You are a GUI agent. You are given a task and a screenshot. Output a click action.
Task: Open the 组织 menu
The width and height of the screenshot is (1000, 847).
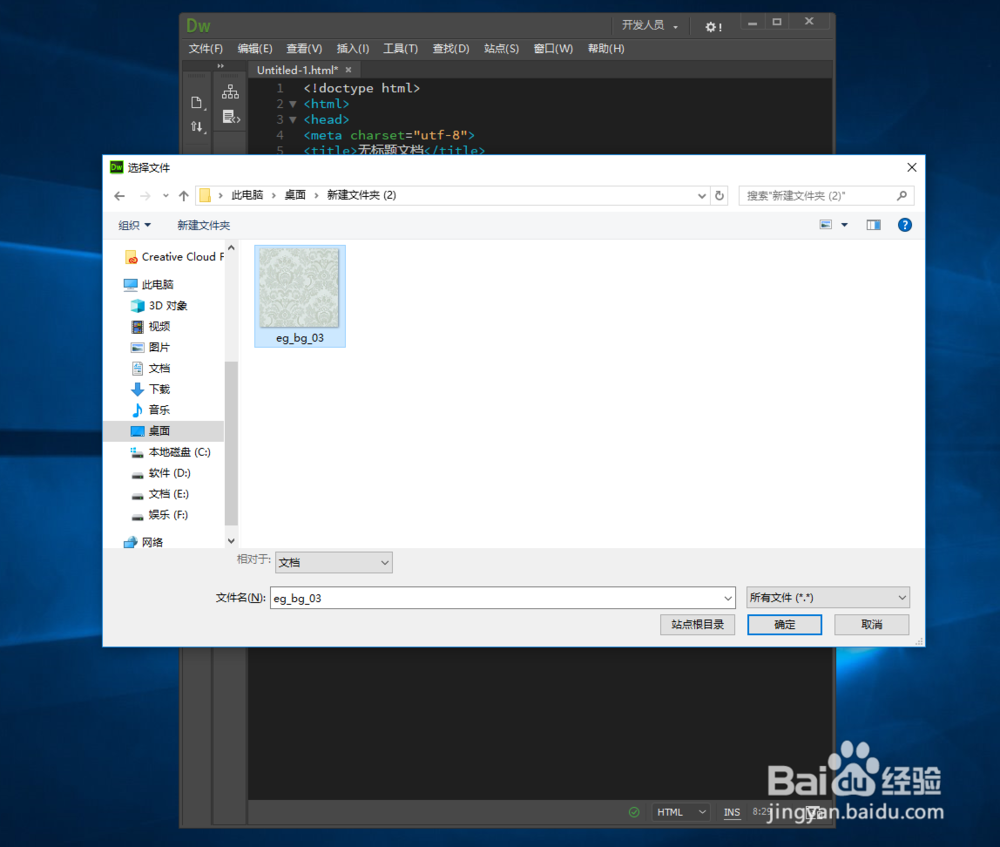click(x=135, y=225)
